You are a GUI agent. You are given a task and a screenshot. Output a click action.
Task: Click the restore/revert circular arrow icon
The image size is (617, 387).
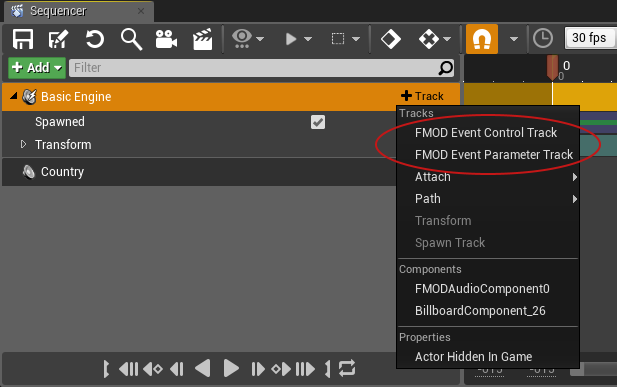(94, 39)
